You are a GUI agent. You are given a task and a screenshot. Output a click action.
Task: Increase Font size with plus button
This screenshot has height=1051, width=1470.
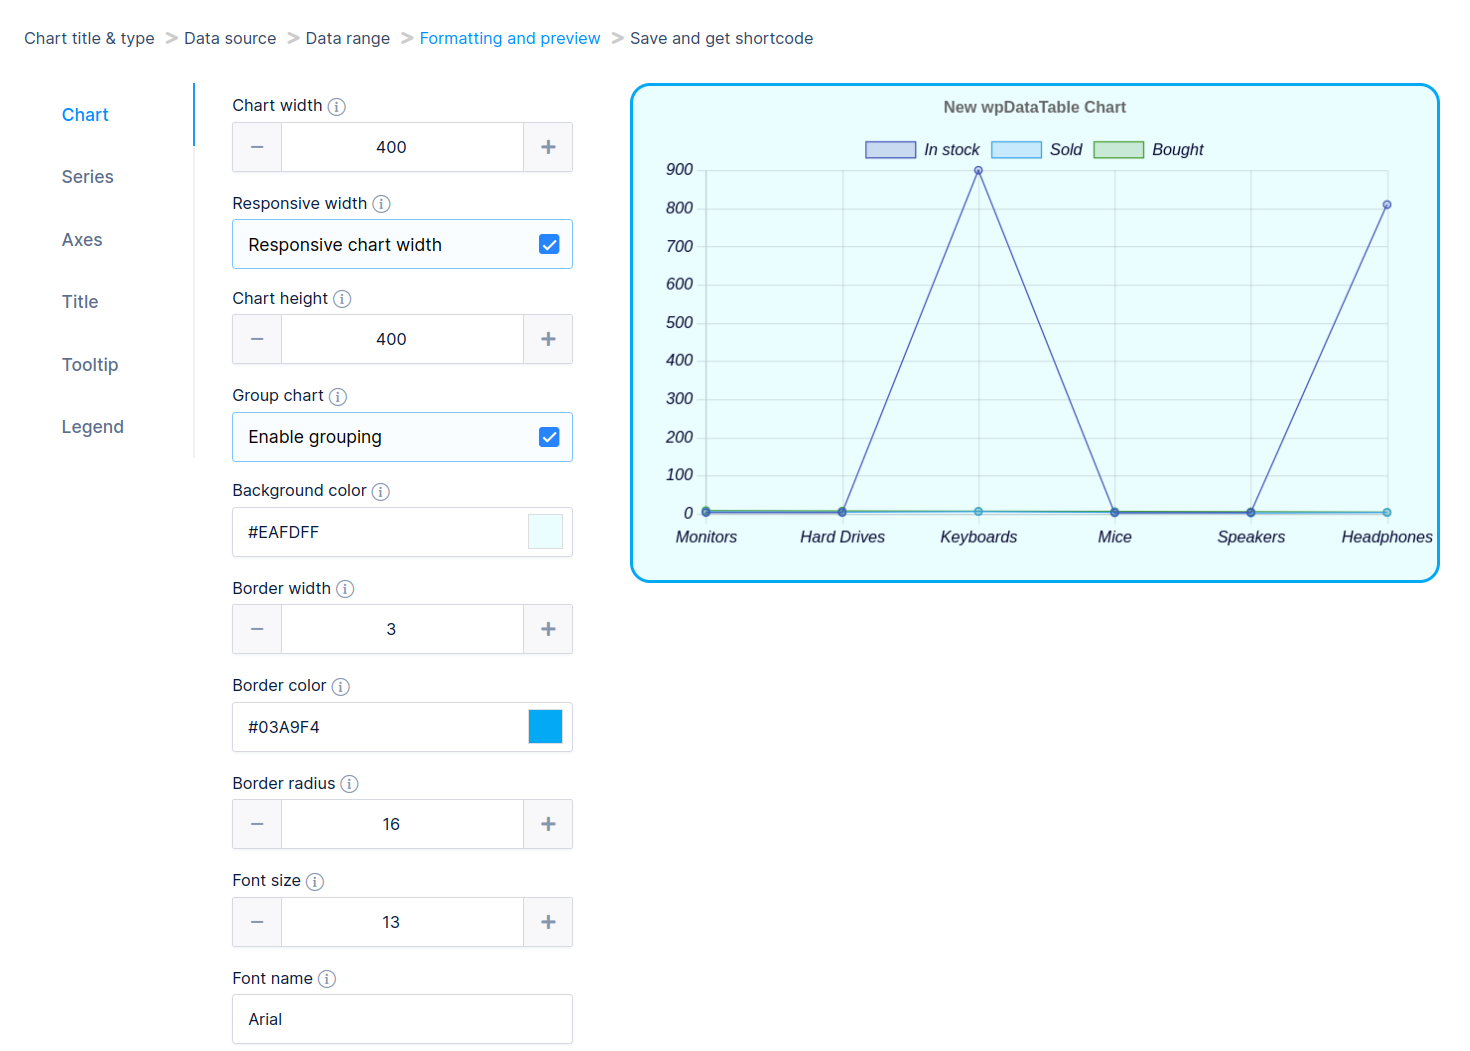point(548,922)
